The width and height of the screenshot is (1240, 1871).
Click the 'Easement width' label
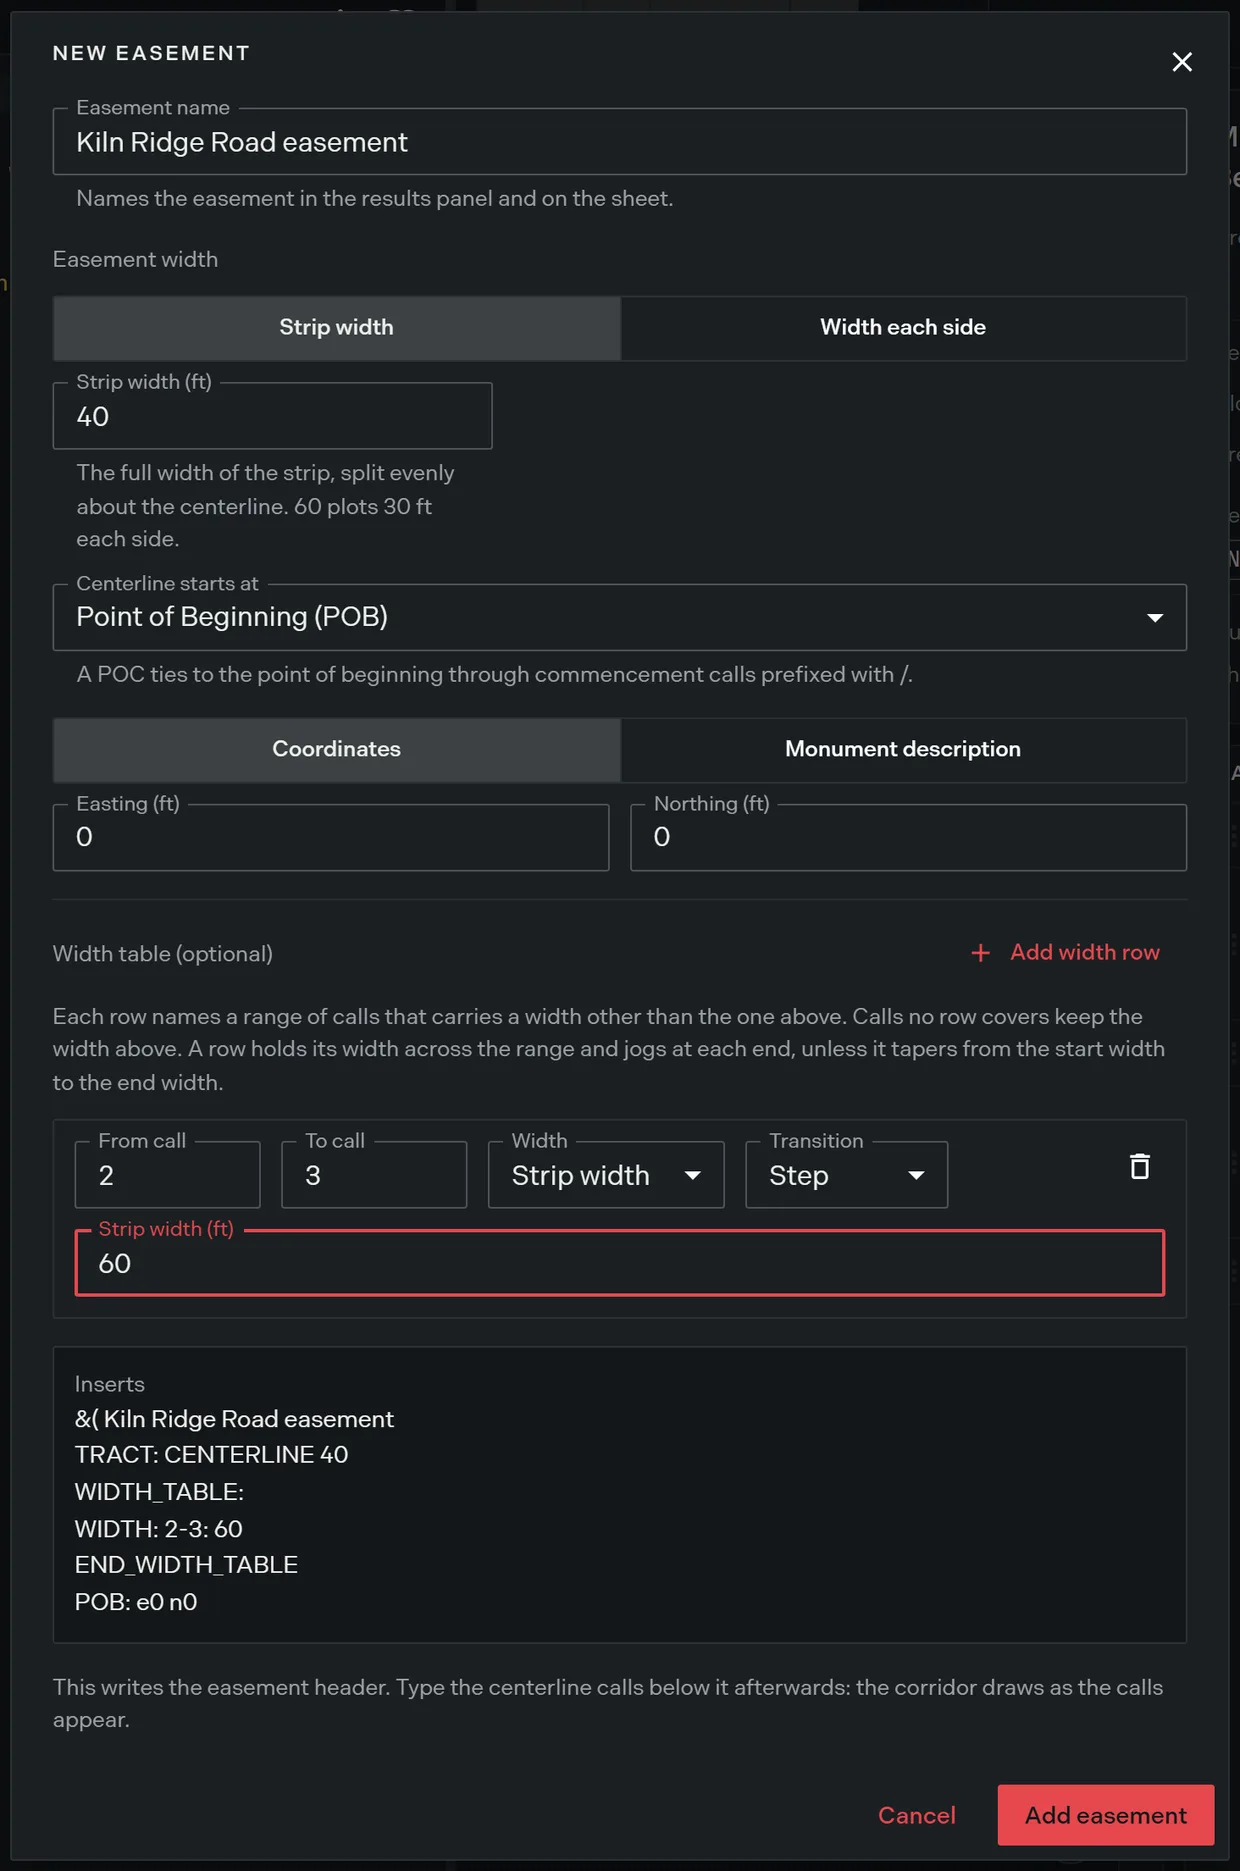click(135, 259)
